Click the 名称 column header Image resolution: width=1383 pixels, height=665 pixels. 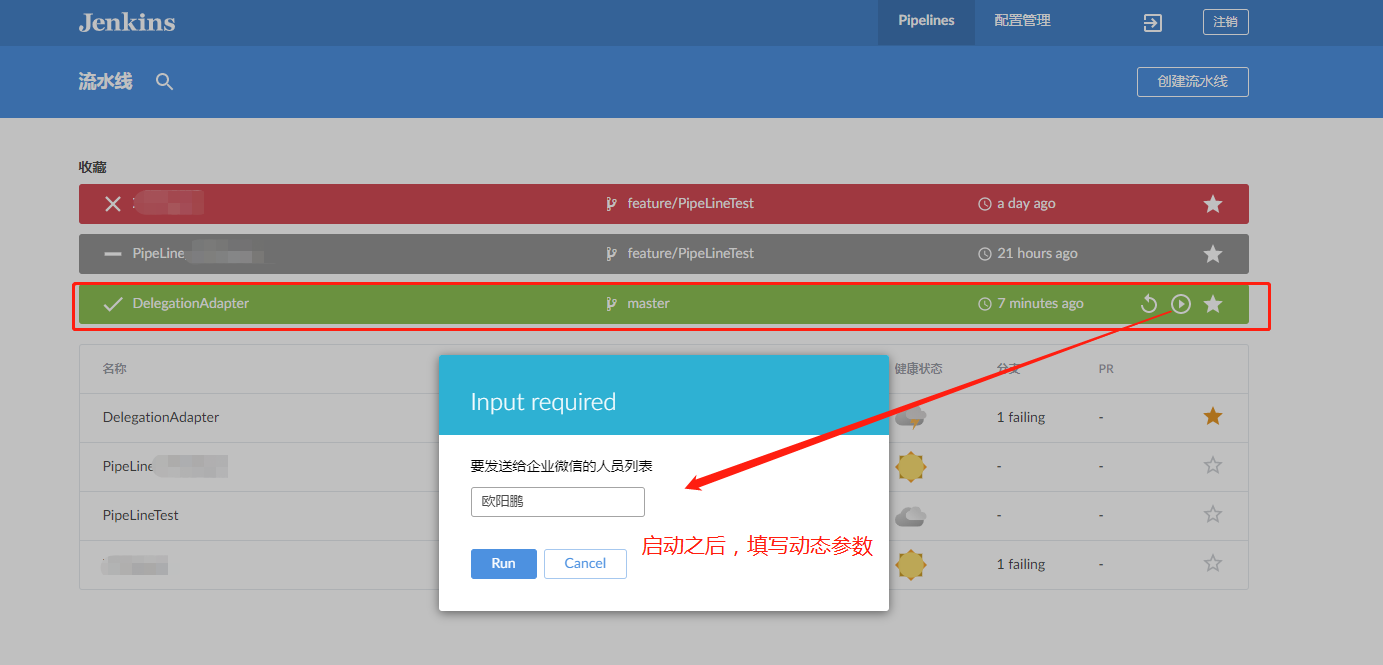tap(113, 368)
